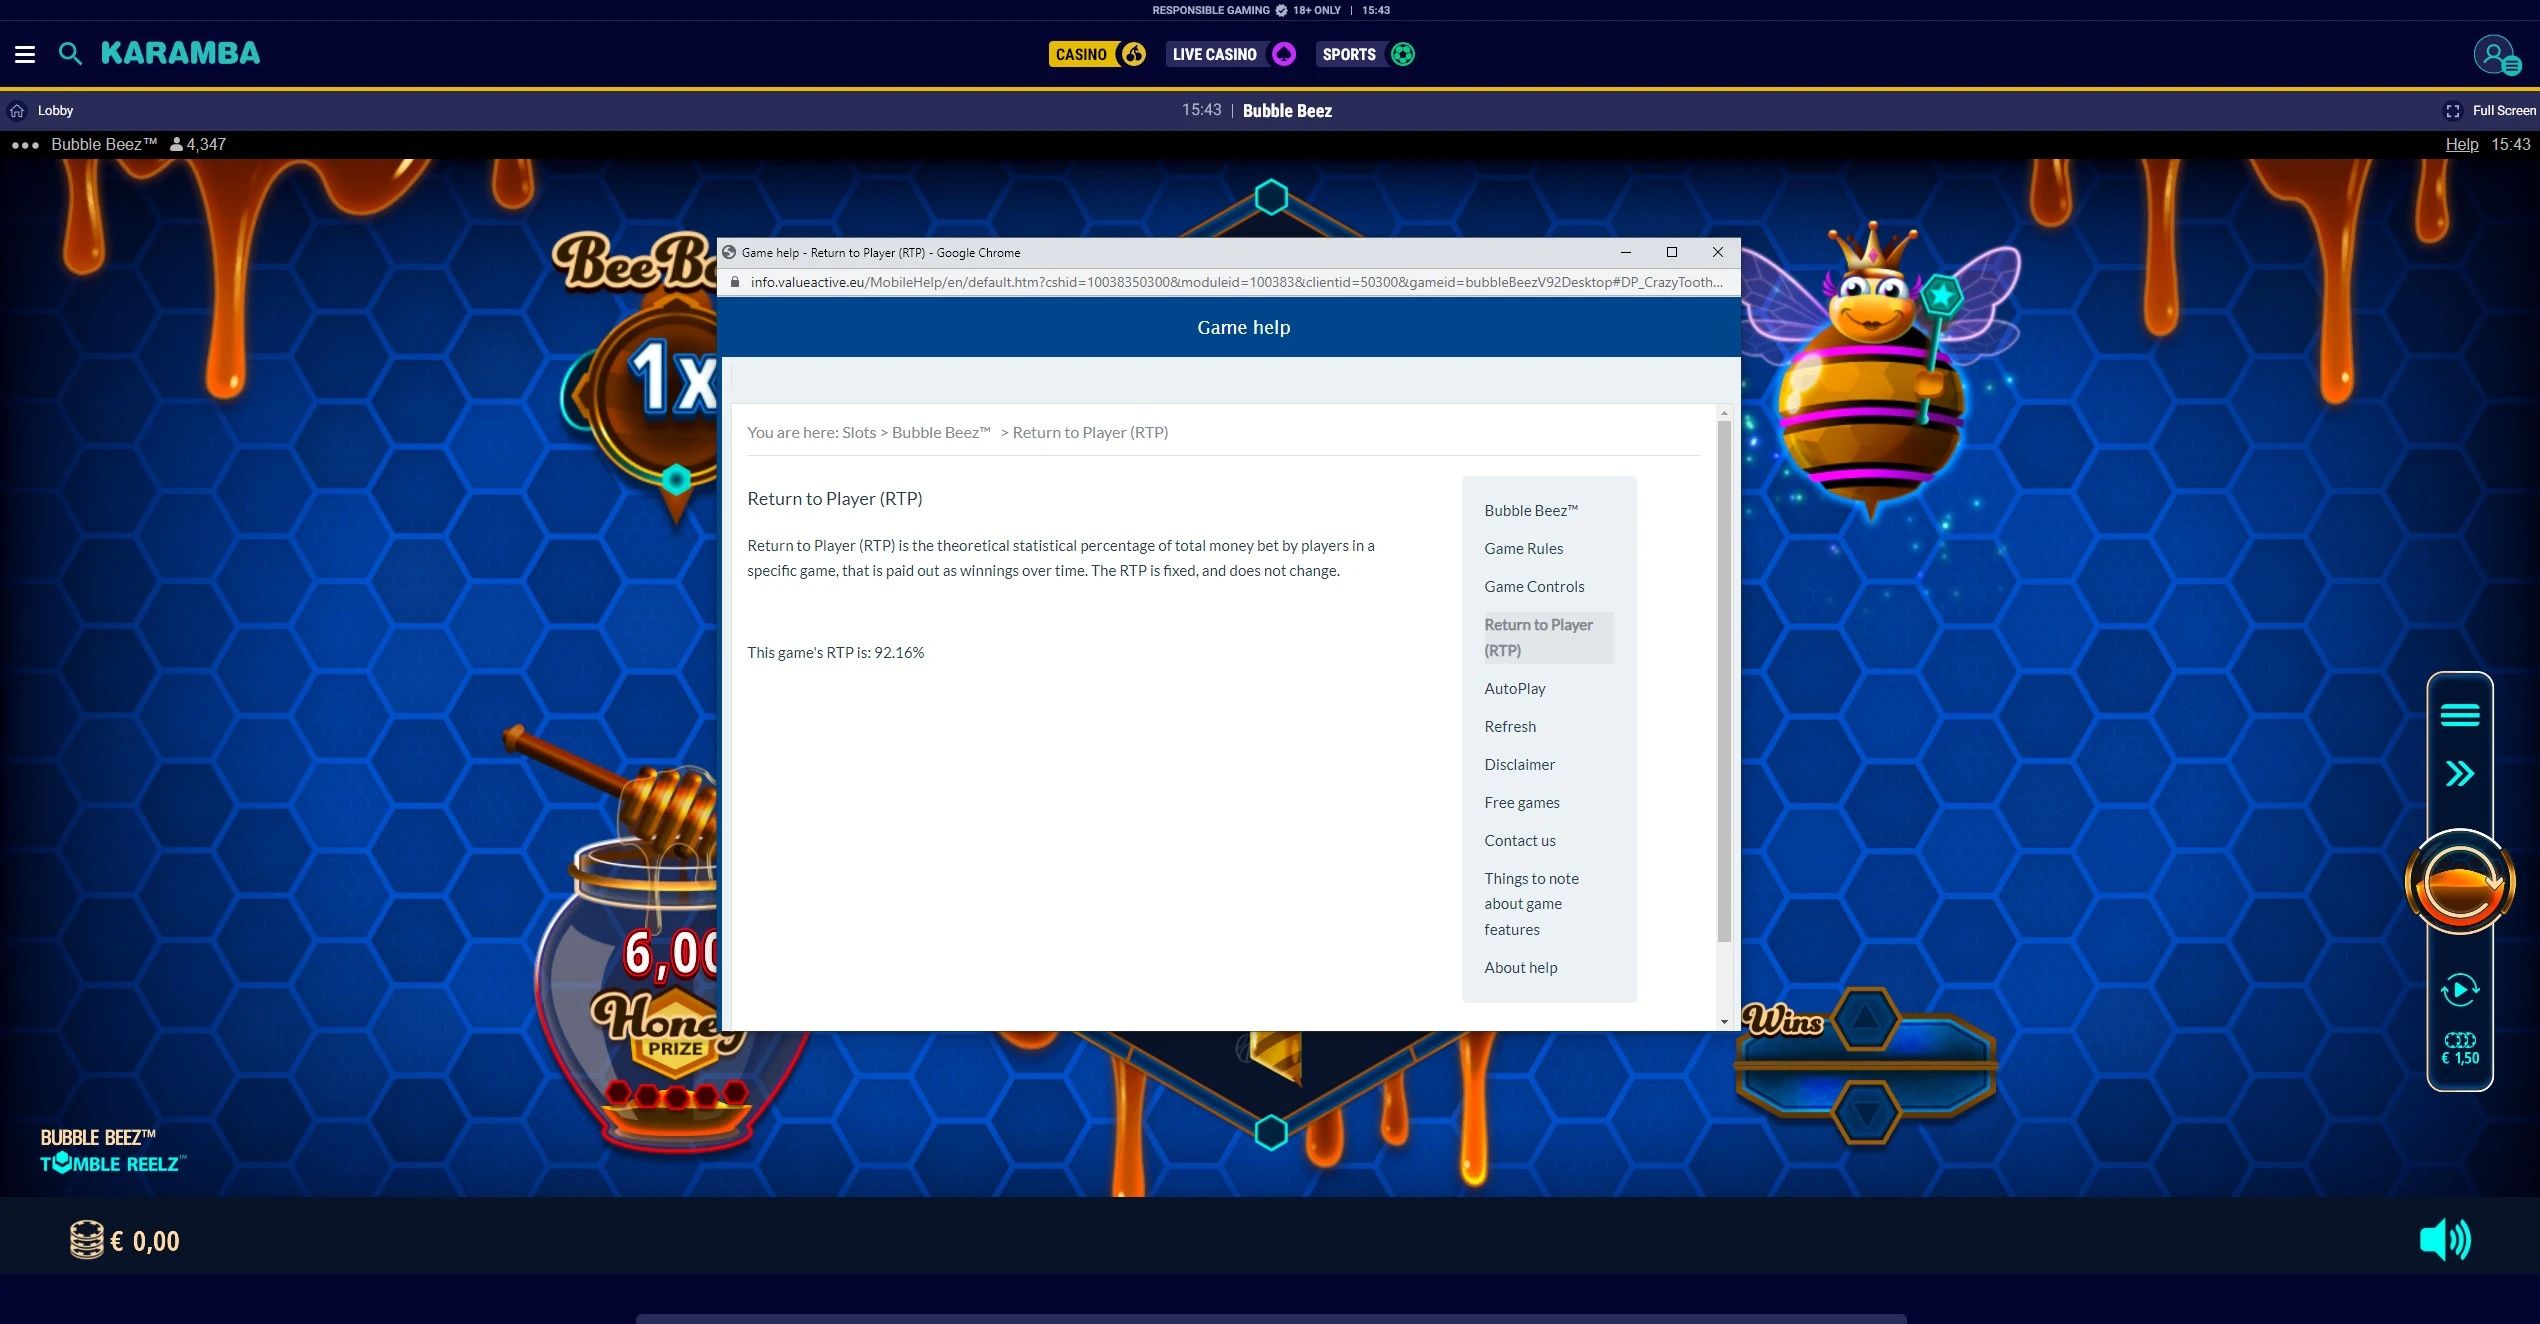Open the bet amount € 1,50 selector
This screenshot has width=2540, height=1324.
tap(2459, 1049)
